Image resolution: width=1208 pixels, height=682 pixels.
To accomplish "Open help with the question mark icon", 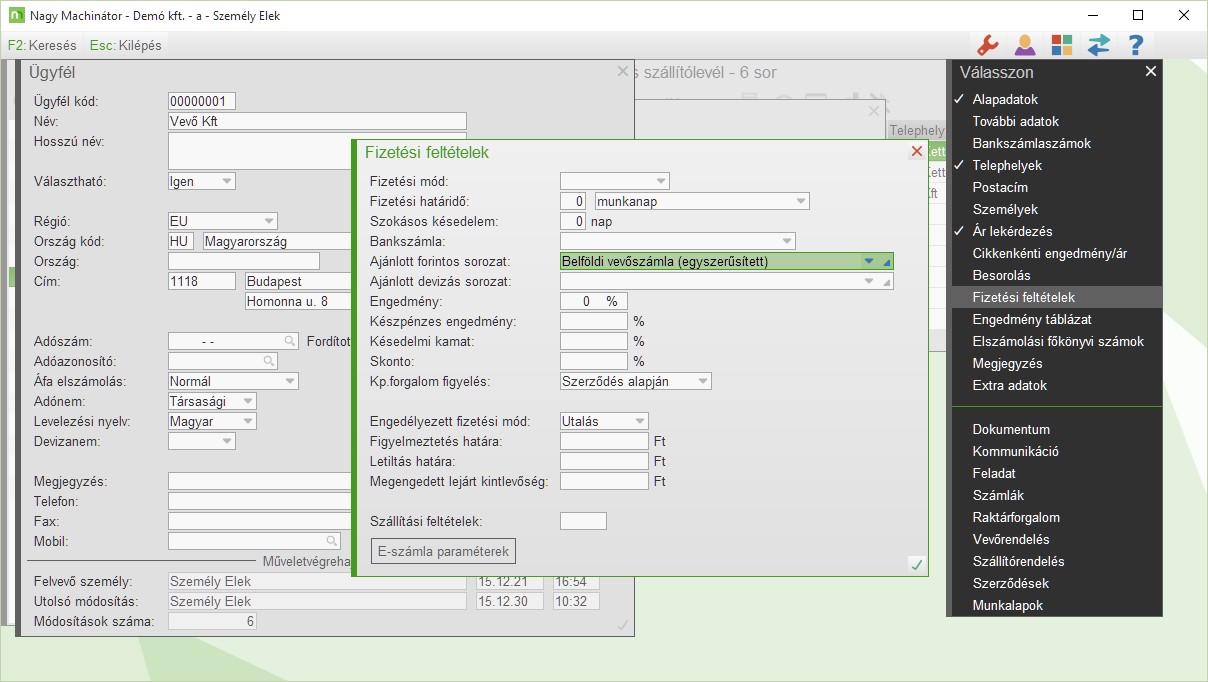I will click(1135, 45).
